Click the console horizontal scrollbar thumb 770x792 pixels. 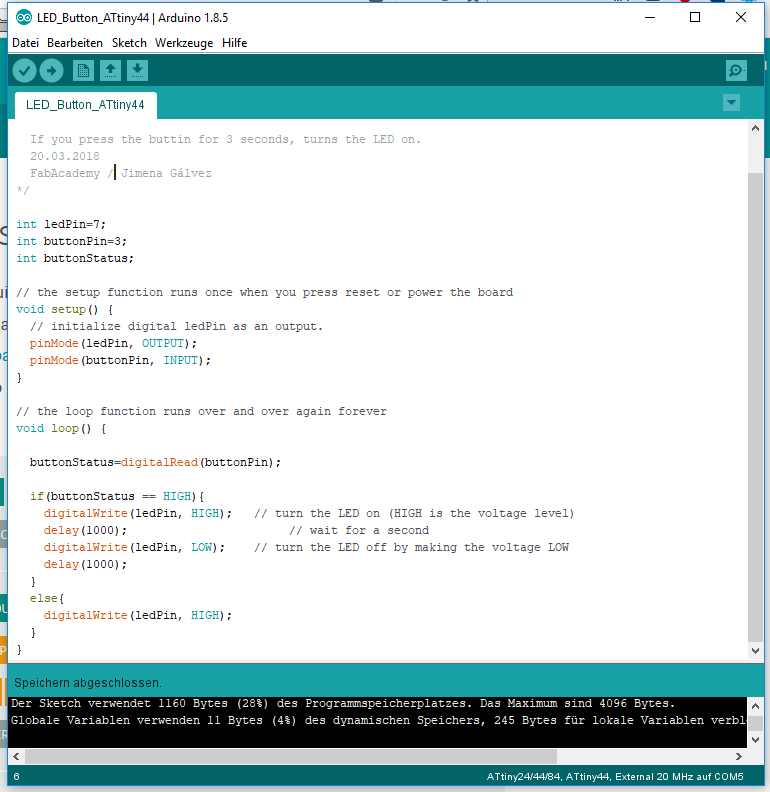pos(291,756)
